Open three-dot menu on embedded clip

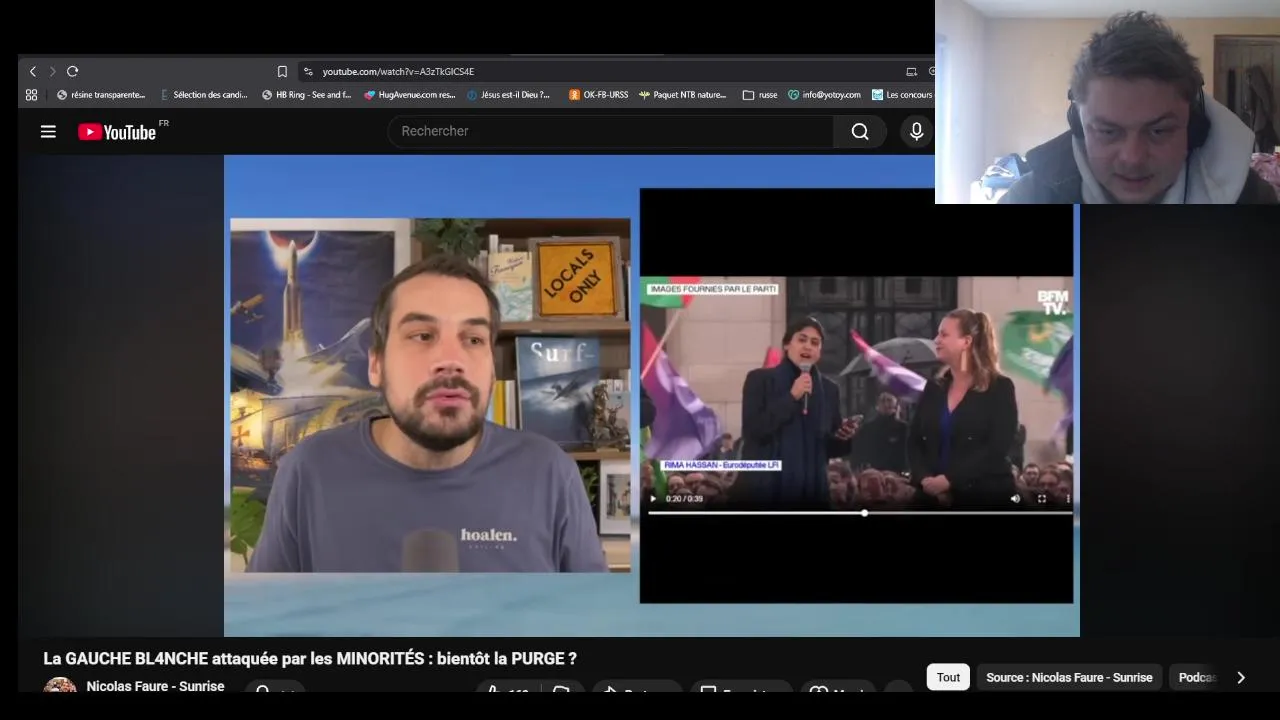tap(1067, 498)
